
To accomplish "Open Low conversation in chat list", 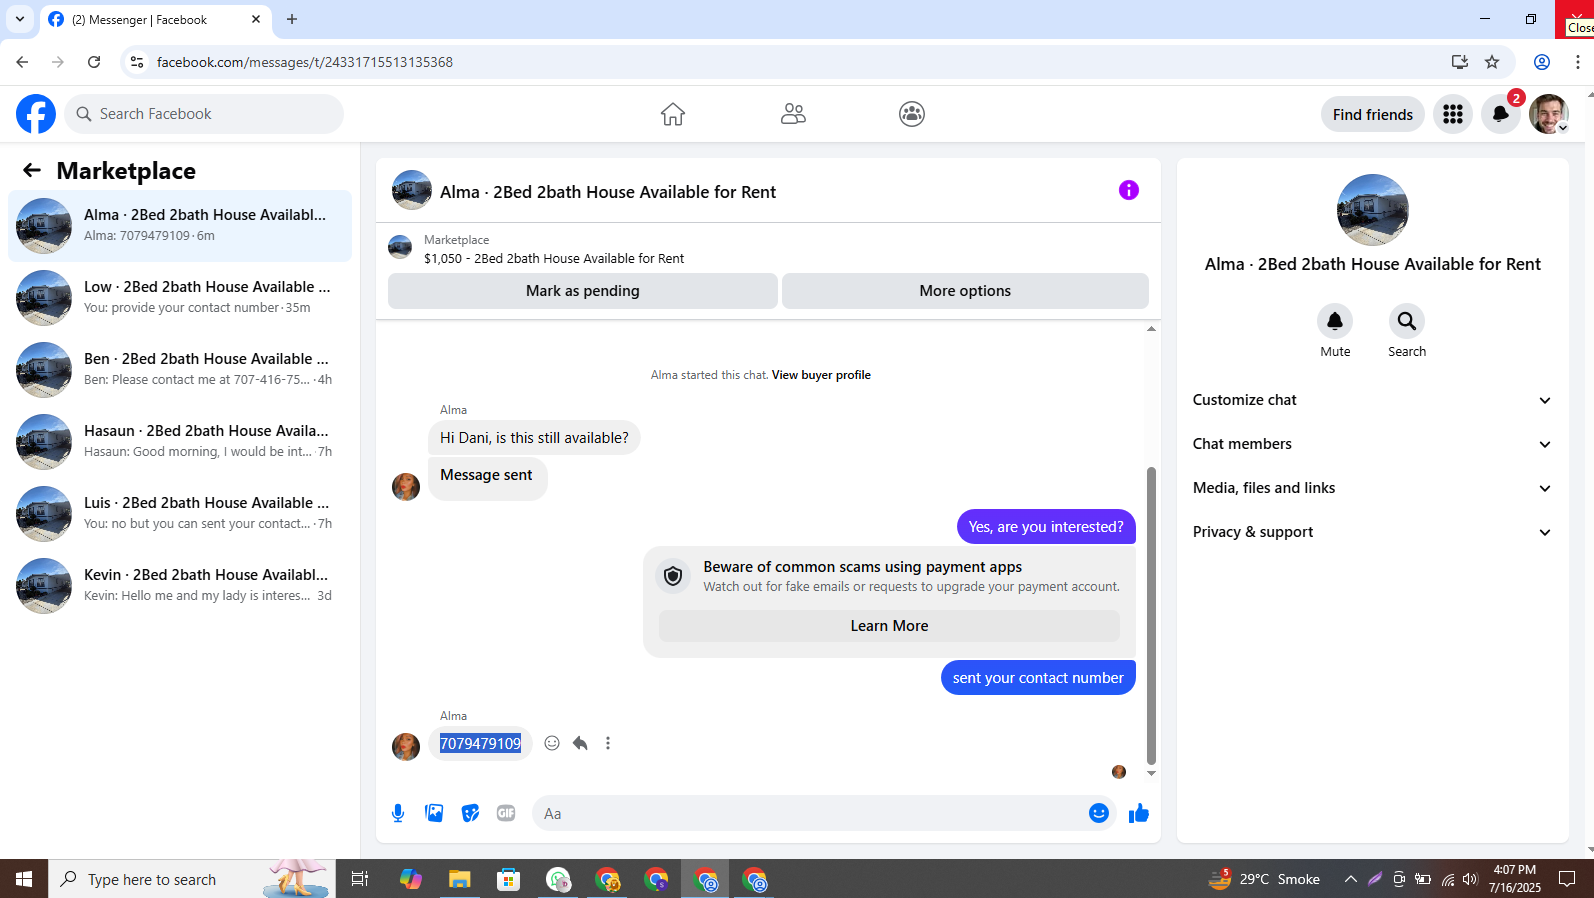I will pos(180,298).
